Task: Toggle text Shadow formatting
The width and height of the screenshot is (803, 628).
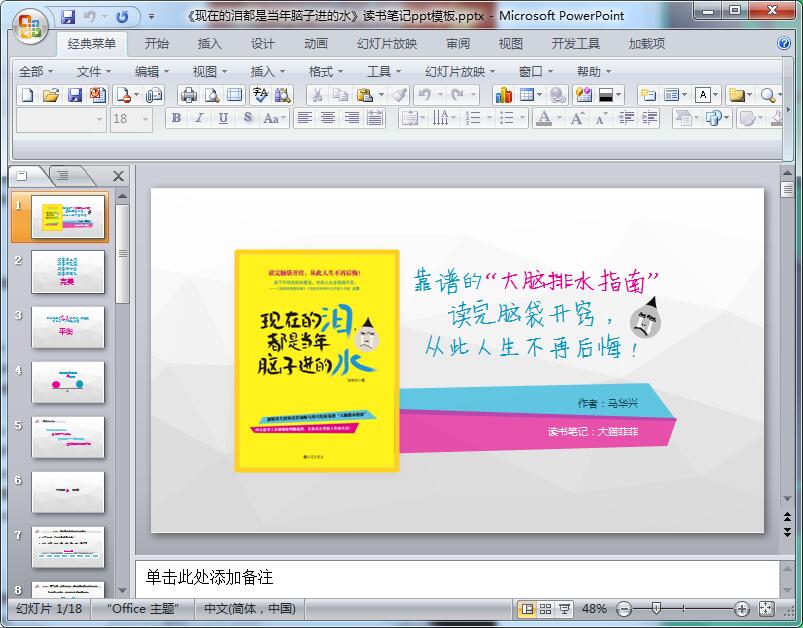Action: (247, 118)
